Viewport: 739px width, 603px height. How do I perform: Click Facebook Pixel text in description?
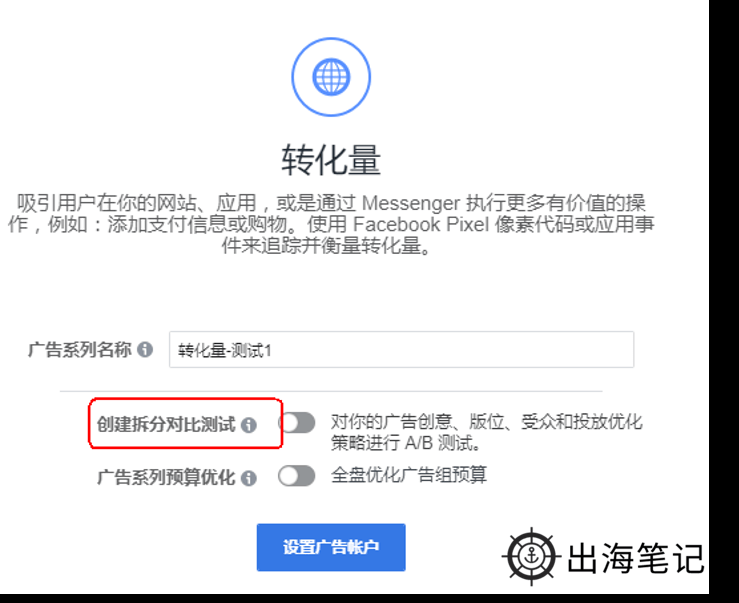[421, 224]
